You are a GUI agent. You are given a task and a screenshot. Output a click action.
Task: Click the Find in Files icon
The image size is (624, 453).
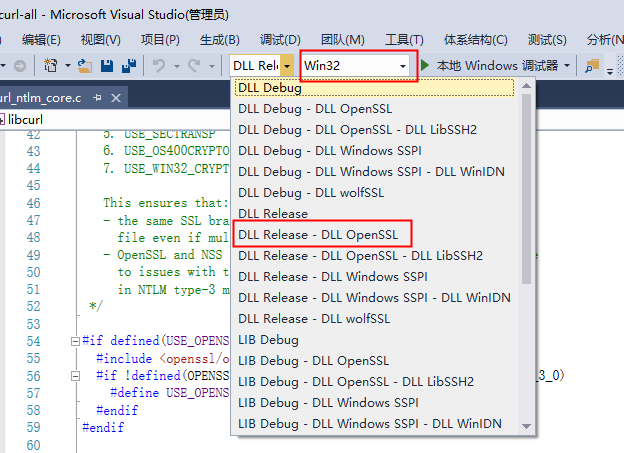592,66
